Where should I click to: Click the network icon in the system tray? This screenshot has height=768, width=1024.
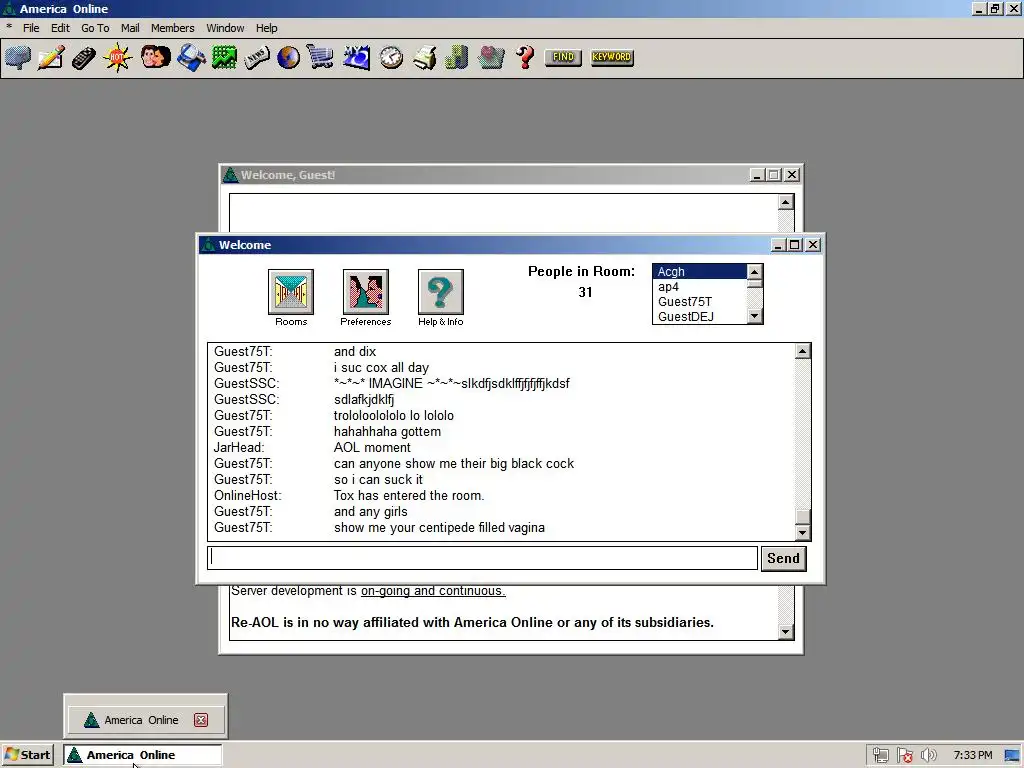point(880,756)
